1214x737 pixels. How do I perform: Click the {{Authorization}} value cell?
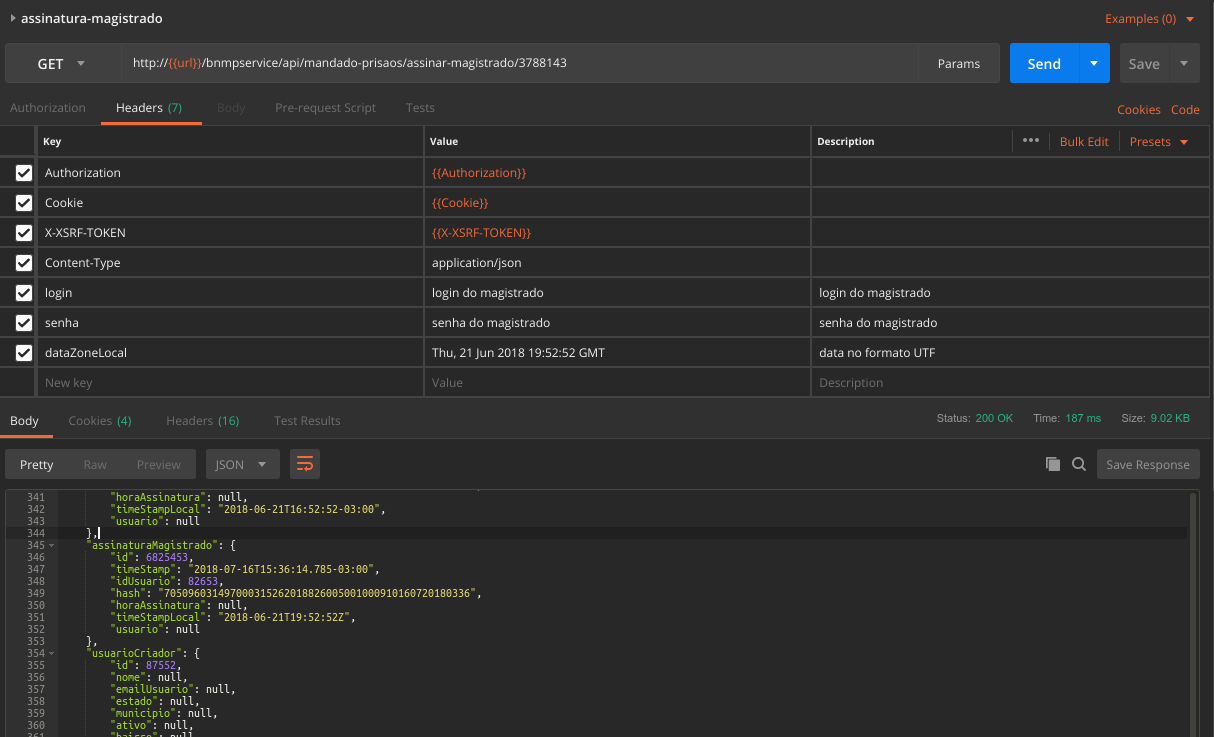coord(617,173)
